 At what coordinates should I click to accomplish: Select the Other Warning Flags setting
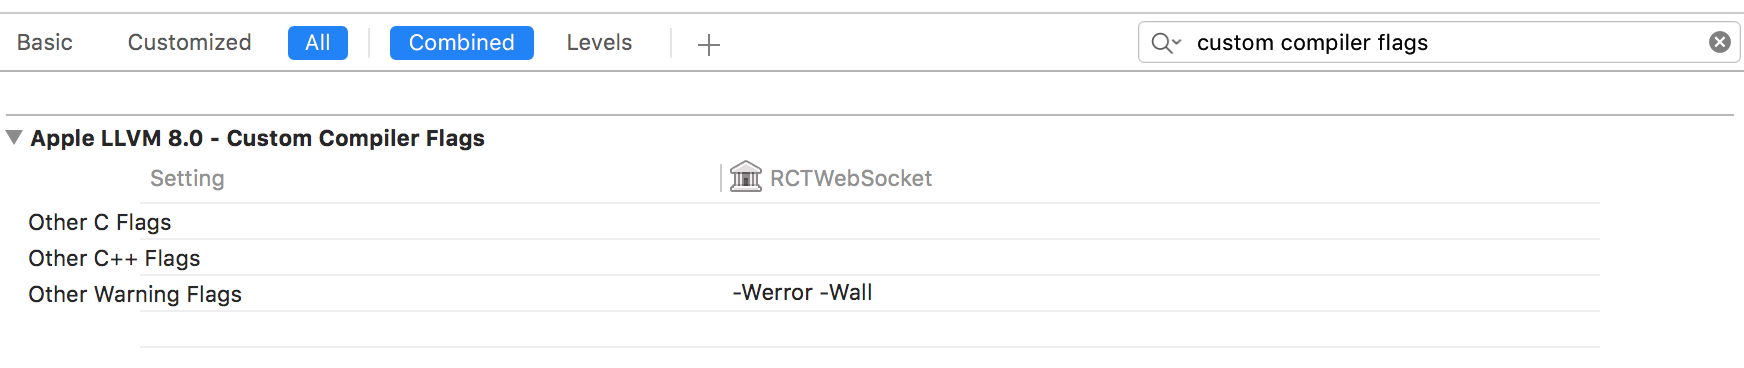click(135, 294)
